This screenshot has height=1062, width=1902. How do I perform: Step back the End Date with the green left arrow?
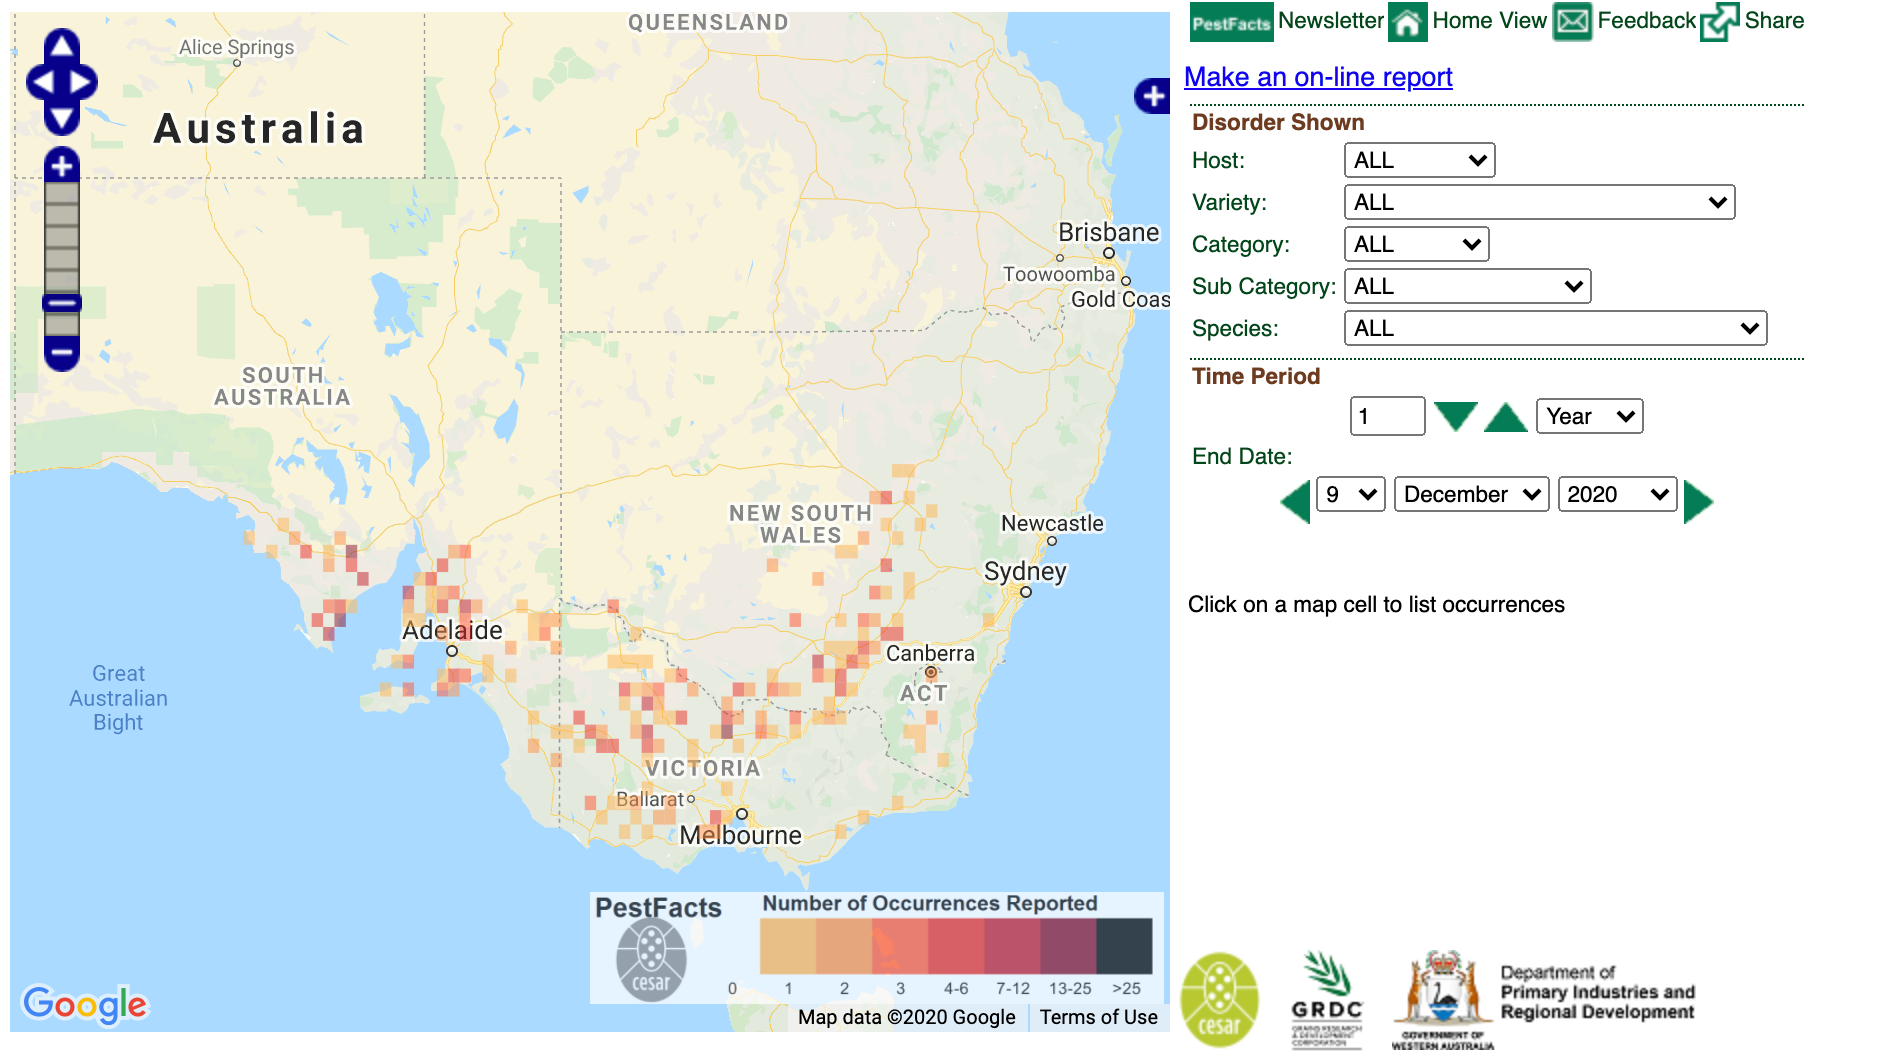1294,500
